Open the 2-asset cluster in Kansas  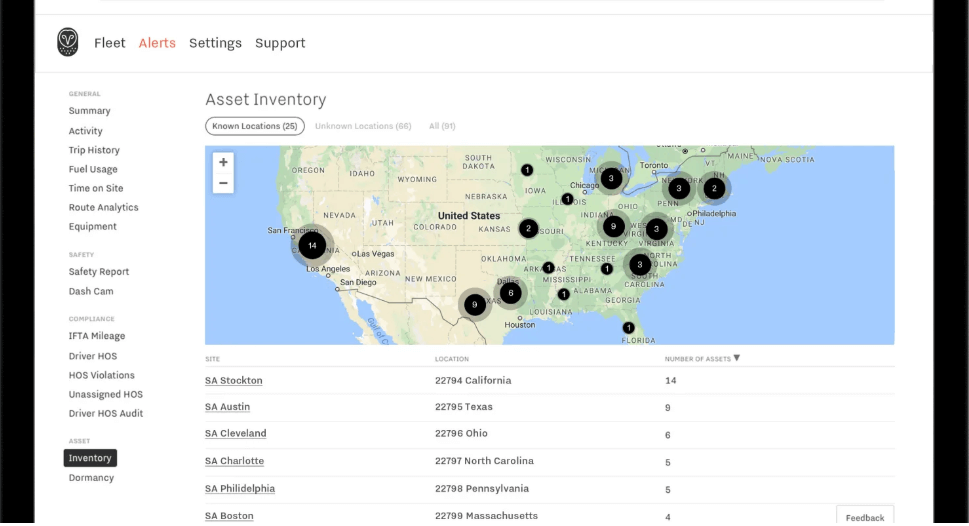pos(528,229)
